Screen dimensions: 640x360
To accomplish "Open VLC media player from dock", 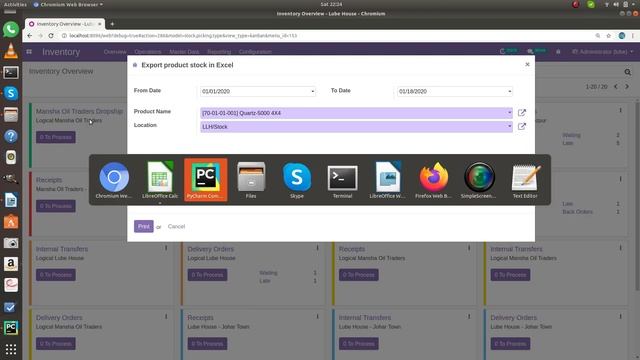I will click(11, 51).
